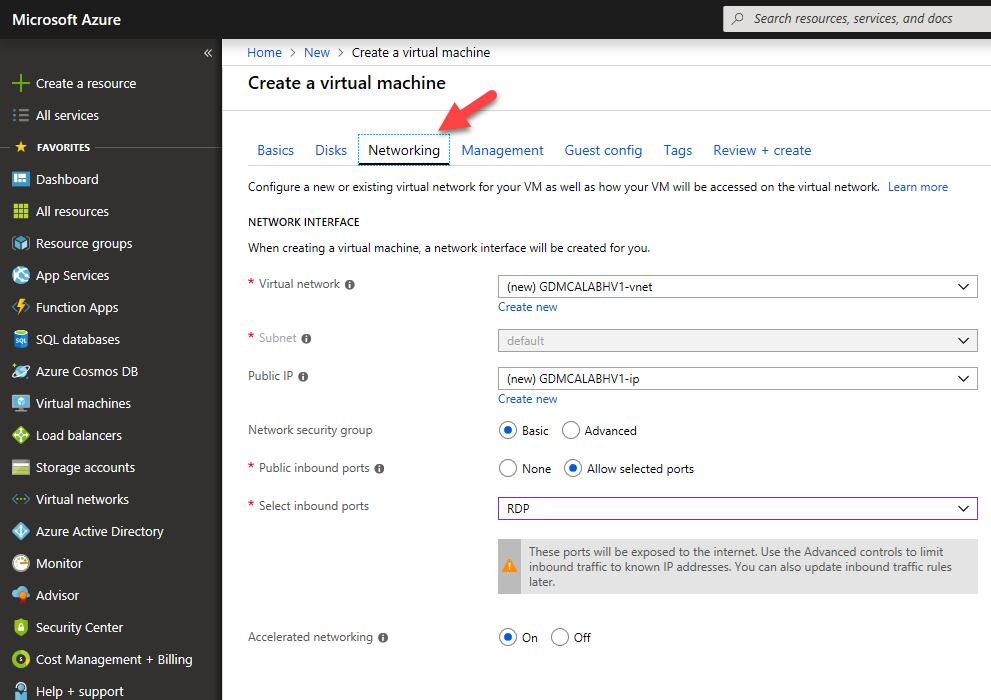The image size is (991, 700).
Task: Click the App Services globe icon
Action: [x=21, y=275]
